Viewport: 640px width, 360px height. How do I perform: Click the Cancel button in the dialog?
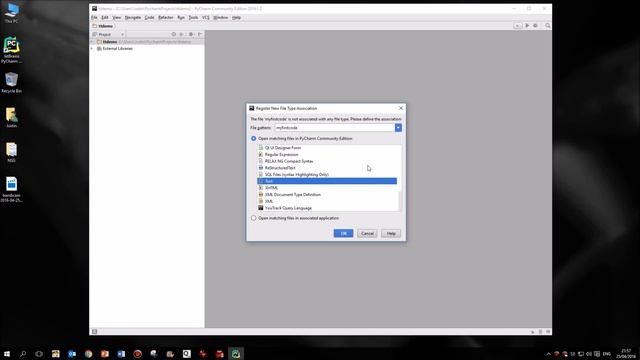[367, 233]
